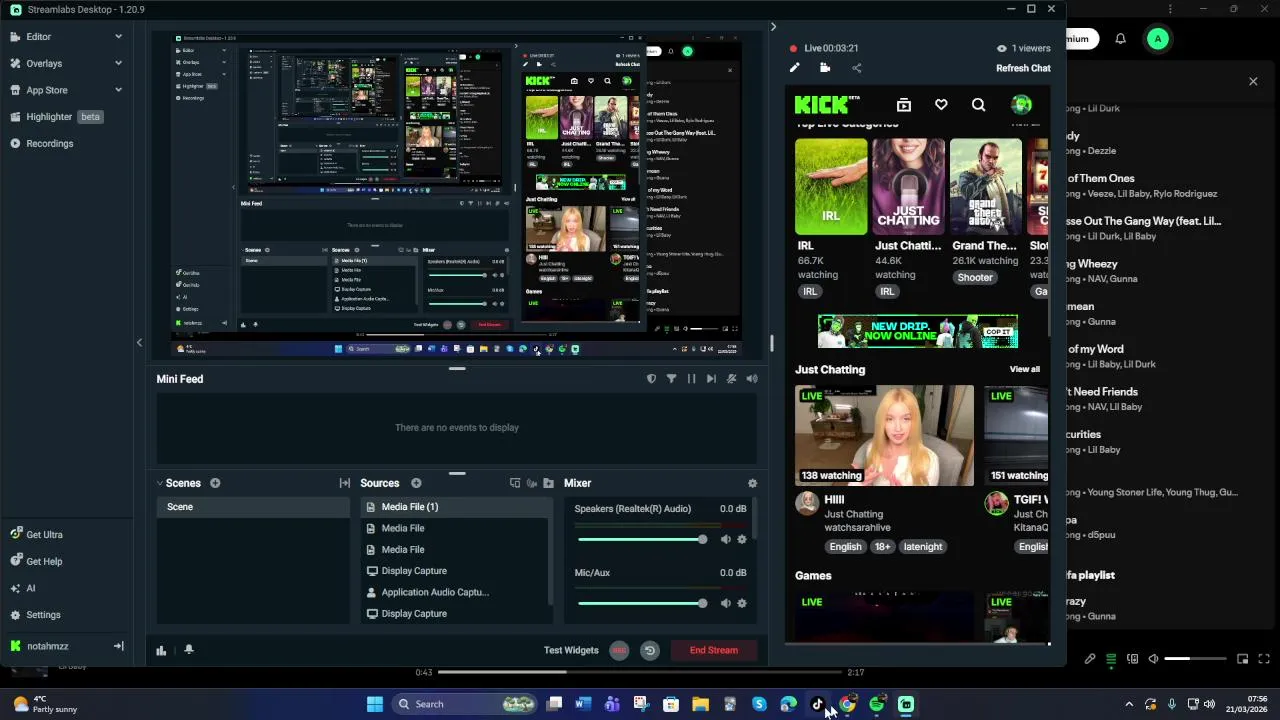Click Test Widgets button

(x=571, y=650)
